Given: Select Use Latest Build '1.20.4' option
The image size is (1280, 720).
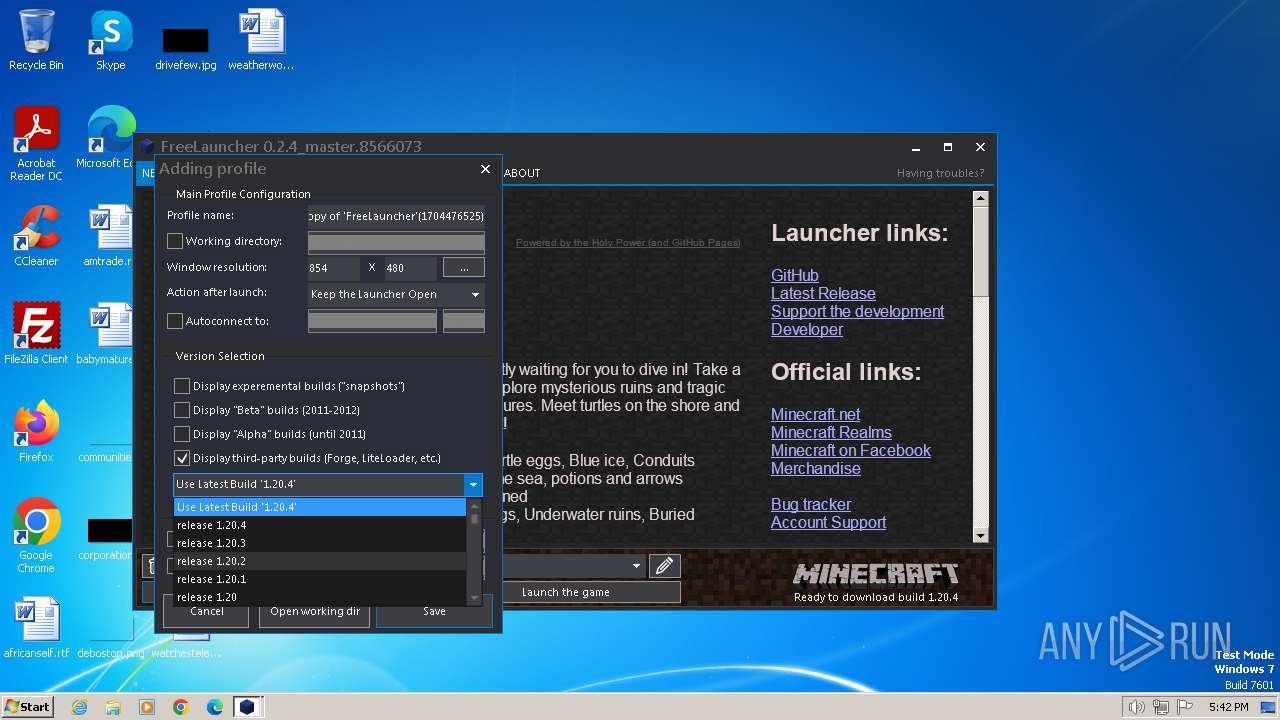Looking at the screenshot, I should click(x=320, y=507).
